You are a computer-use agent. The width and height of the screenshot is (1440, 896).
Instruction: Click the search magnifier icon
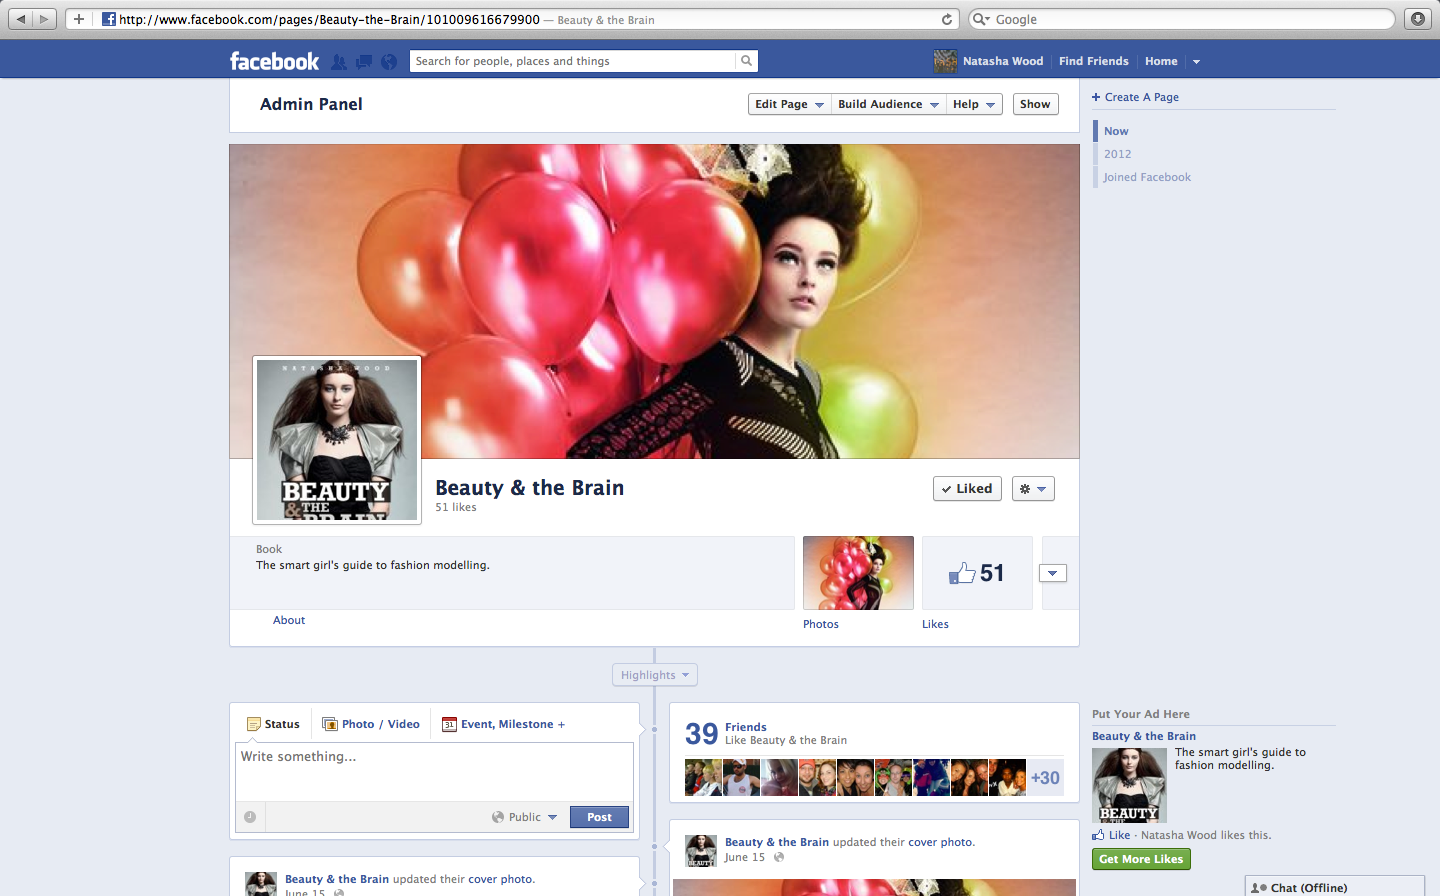(x=746, y=61)
